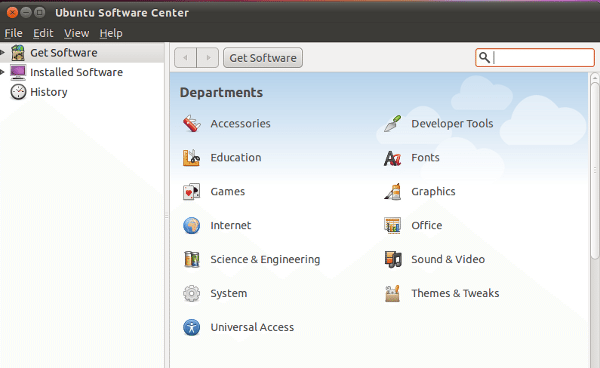Select the Developer Tools trowel icon
Image resolution: width=600 pixels, height=368 pixels.
coord(393,124)
